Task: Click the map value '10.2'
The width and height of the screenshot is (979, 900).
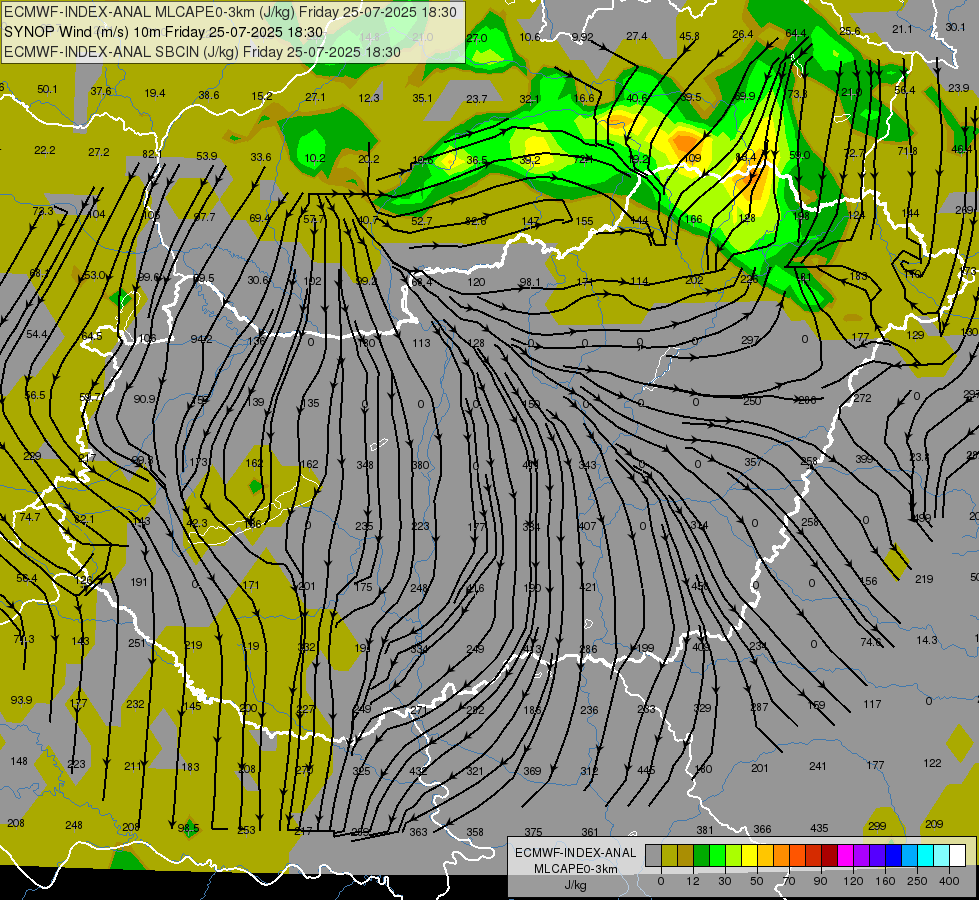Action: pyautogui.click(x=315, y=159)
